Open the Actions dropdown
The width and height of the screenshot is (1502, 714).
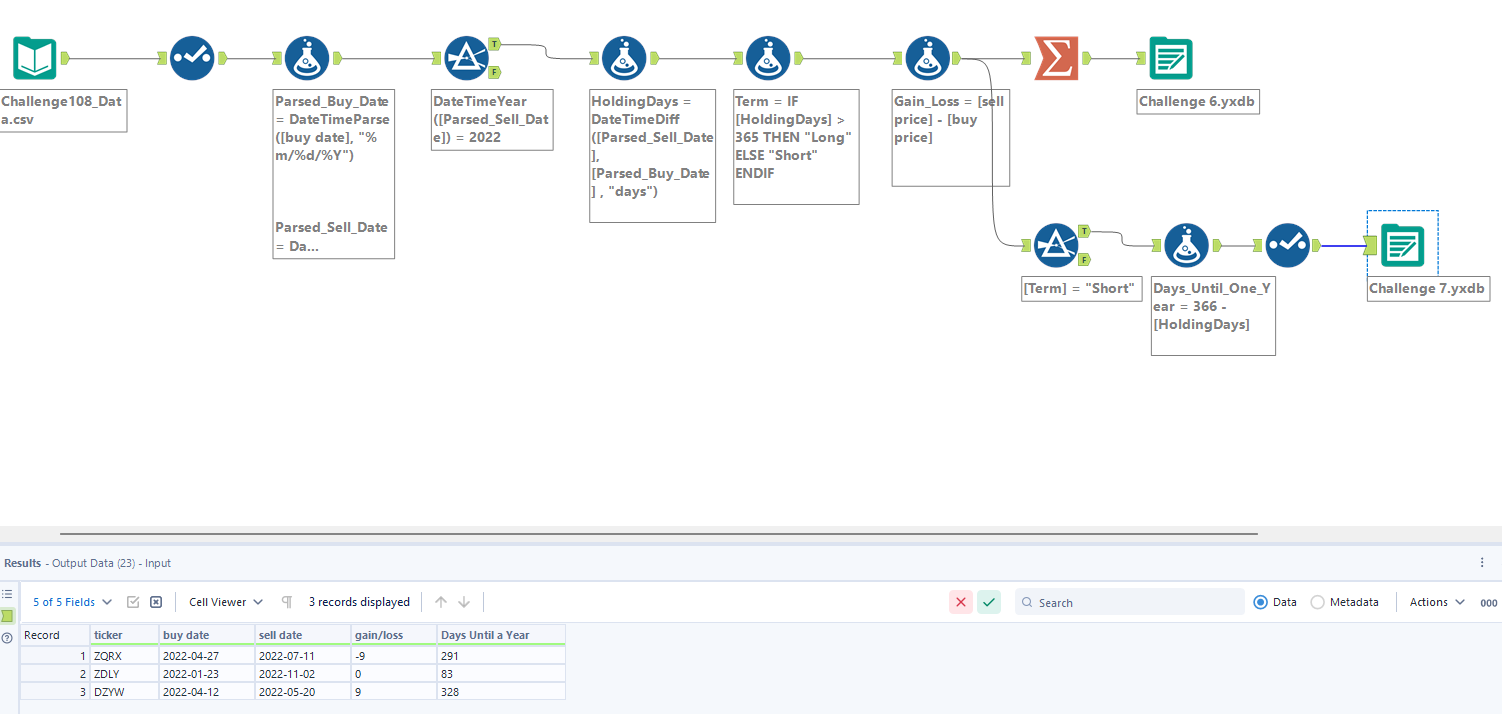click(1437, 602)
